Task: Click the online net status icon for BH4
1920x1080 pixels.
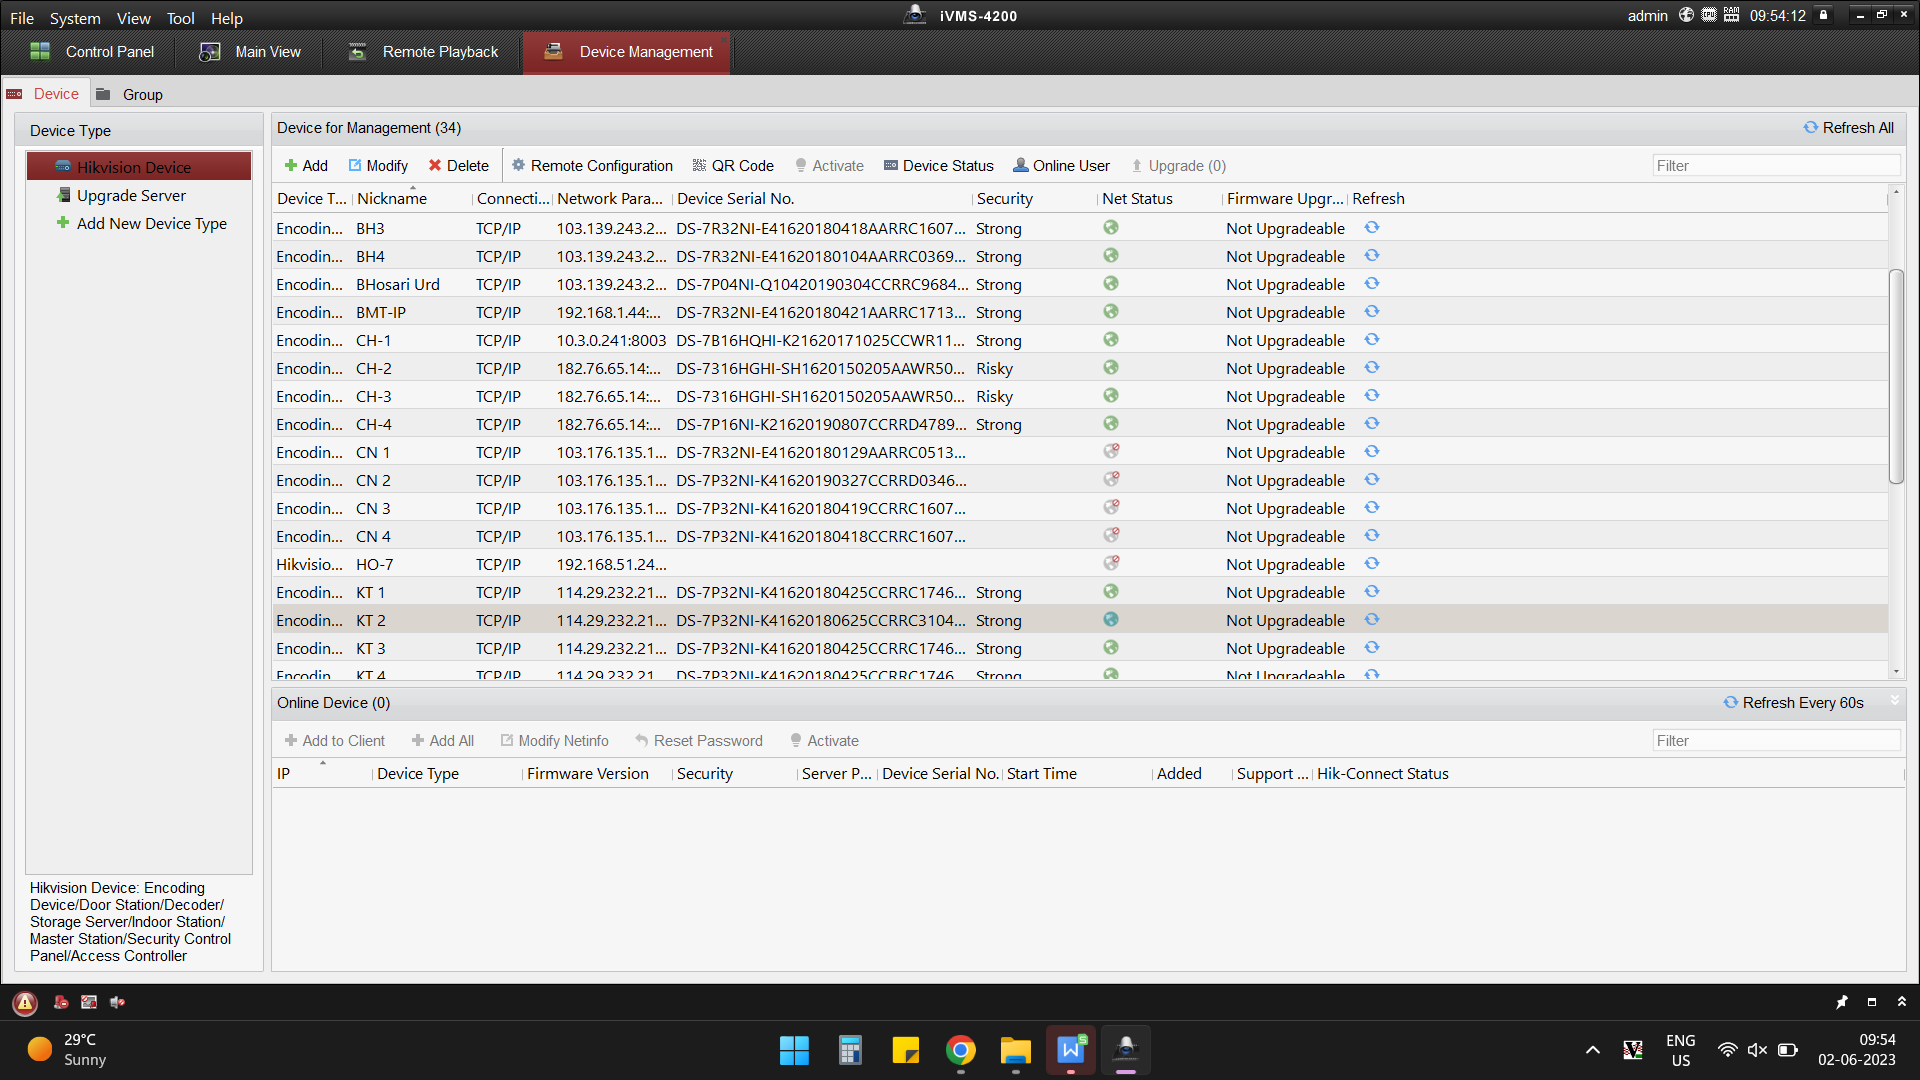Action: [x=1111, y=256]
